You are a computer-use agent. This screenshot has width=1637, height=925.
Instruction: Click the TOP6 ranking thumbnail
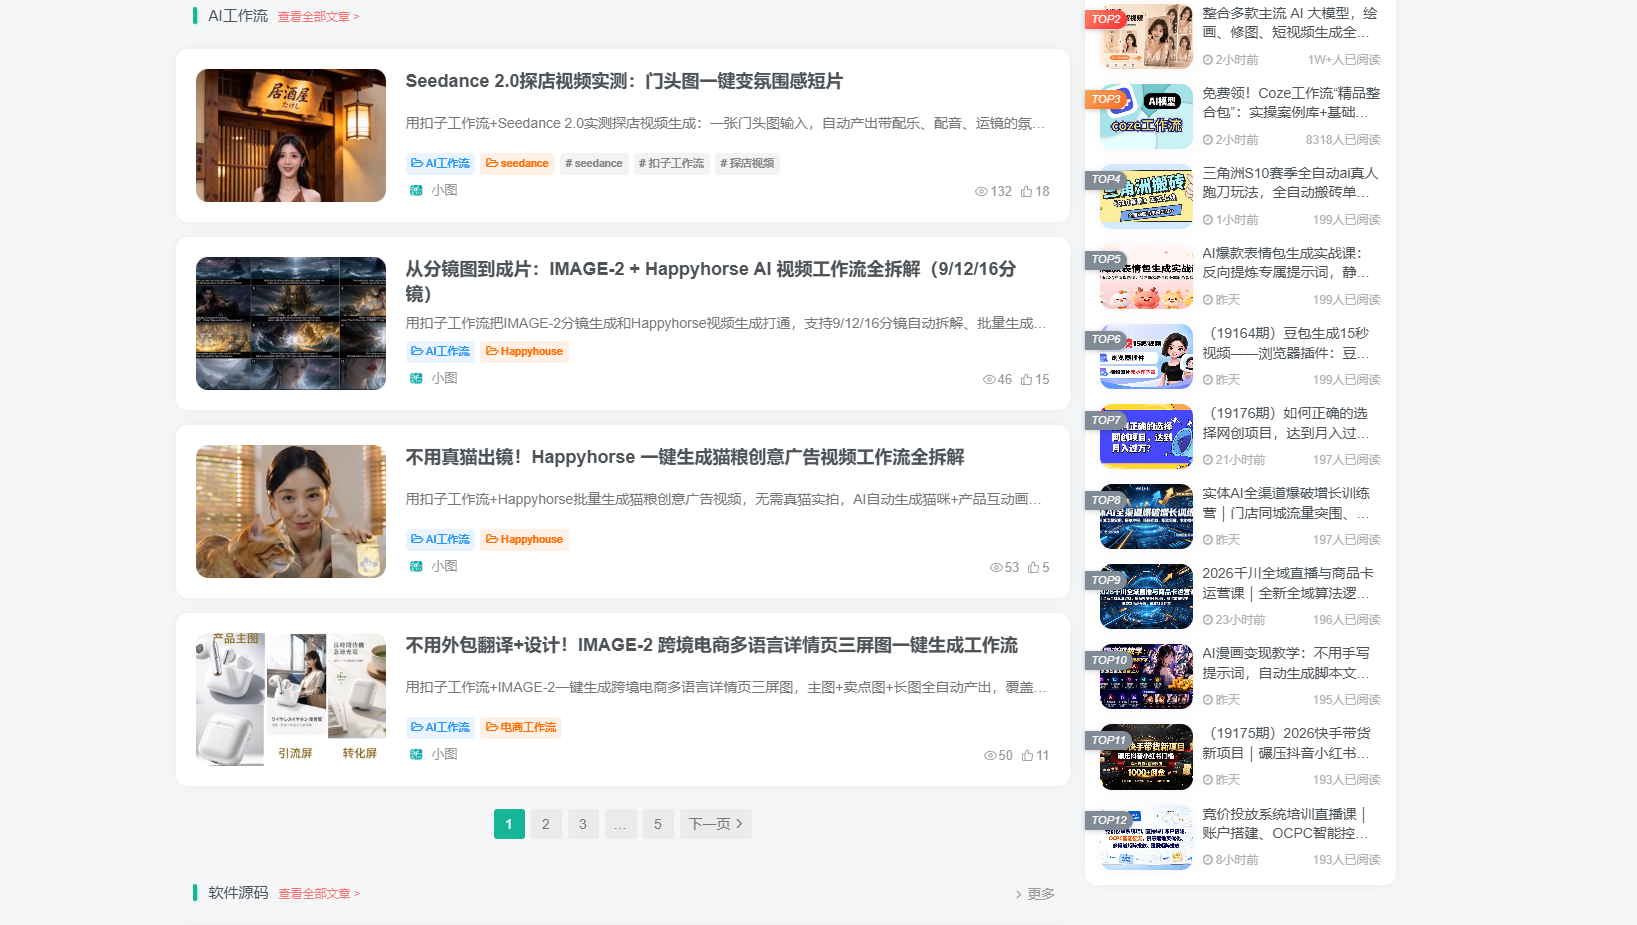[x=1146, y=356]
